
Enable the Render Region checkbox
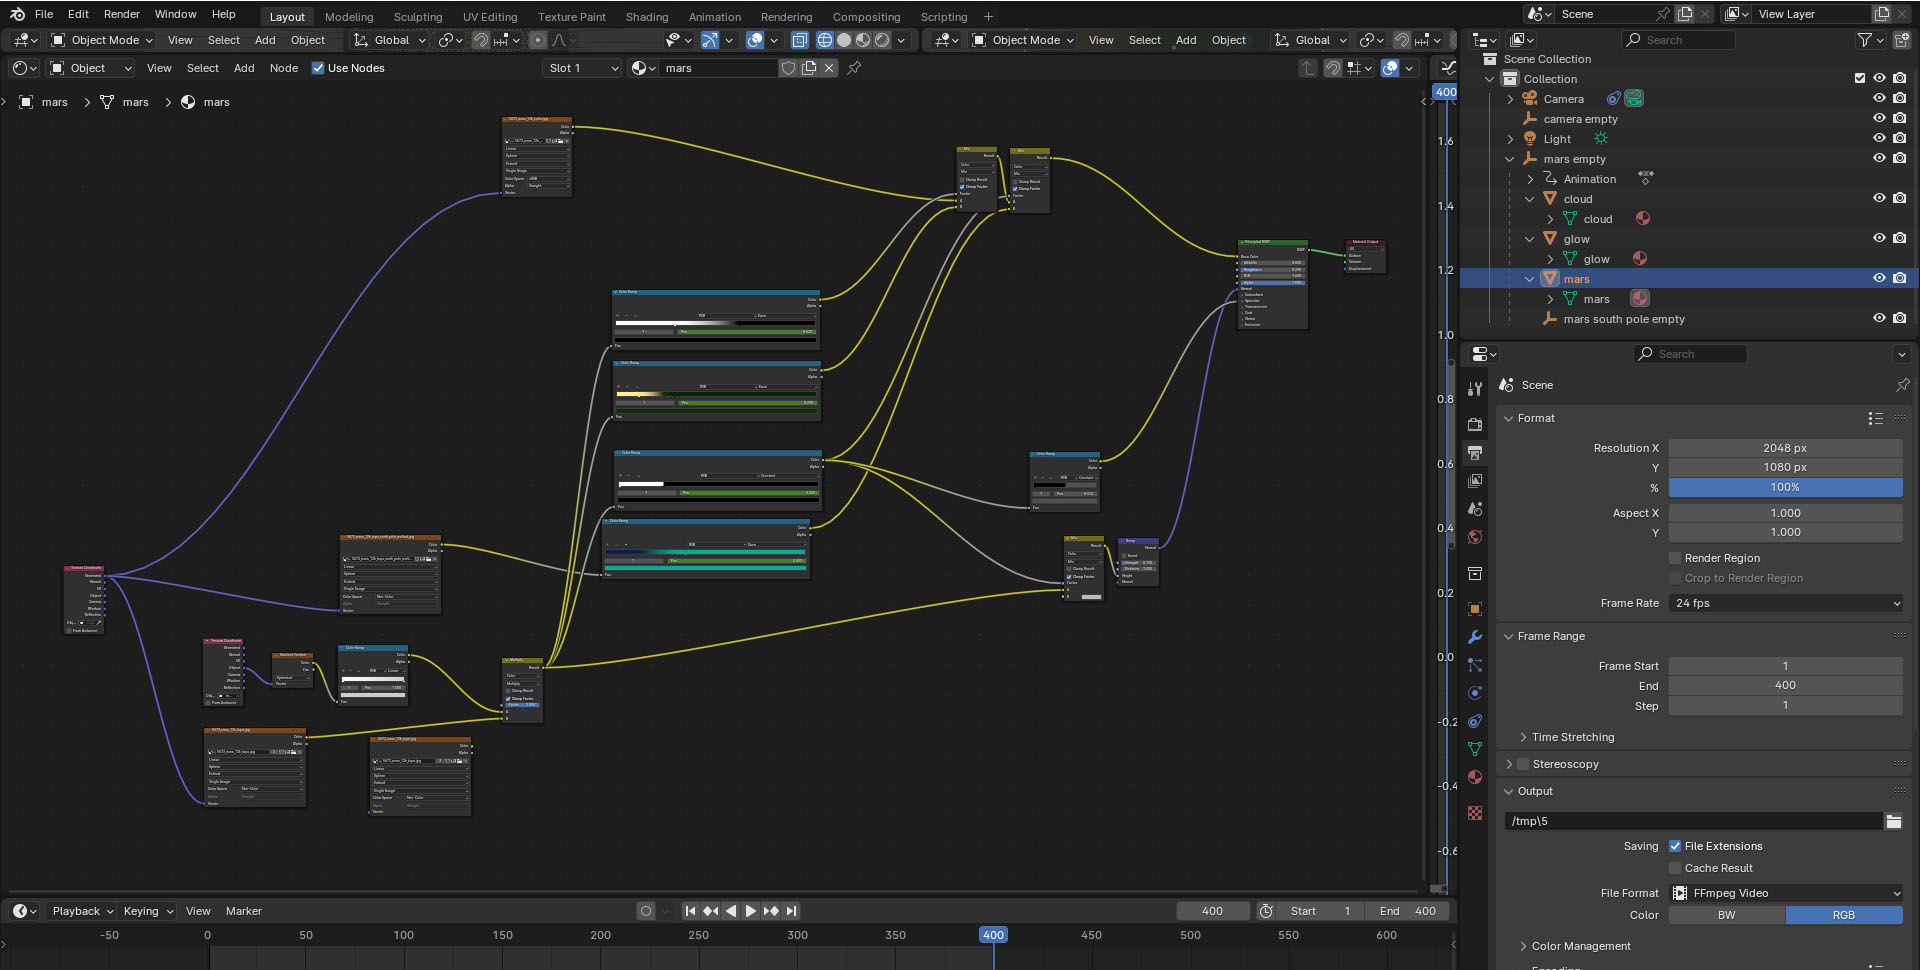click(1675, 558)
